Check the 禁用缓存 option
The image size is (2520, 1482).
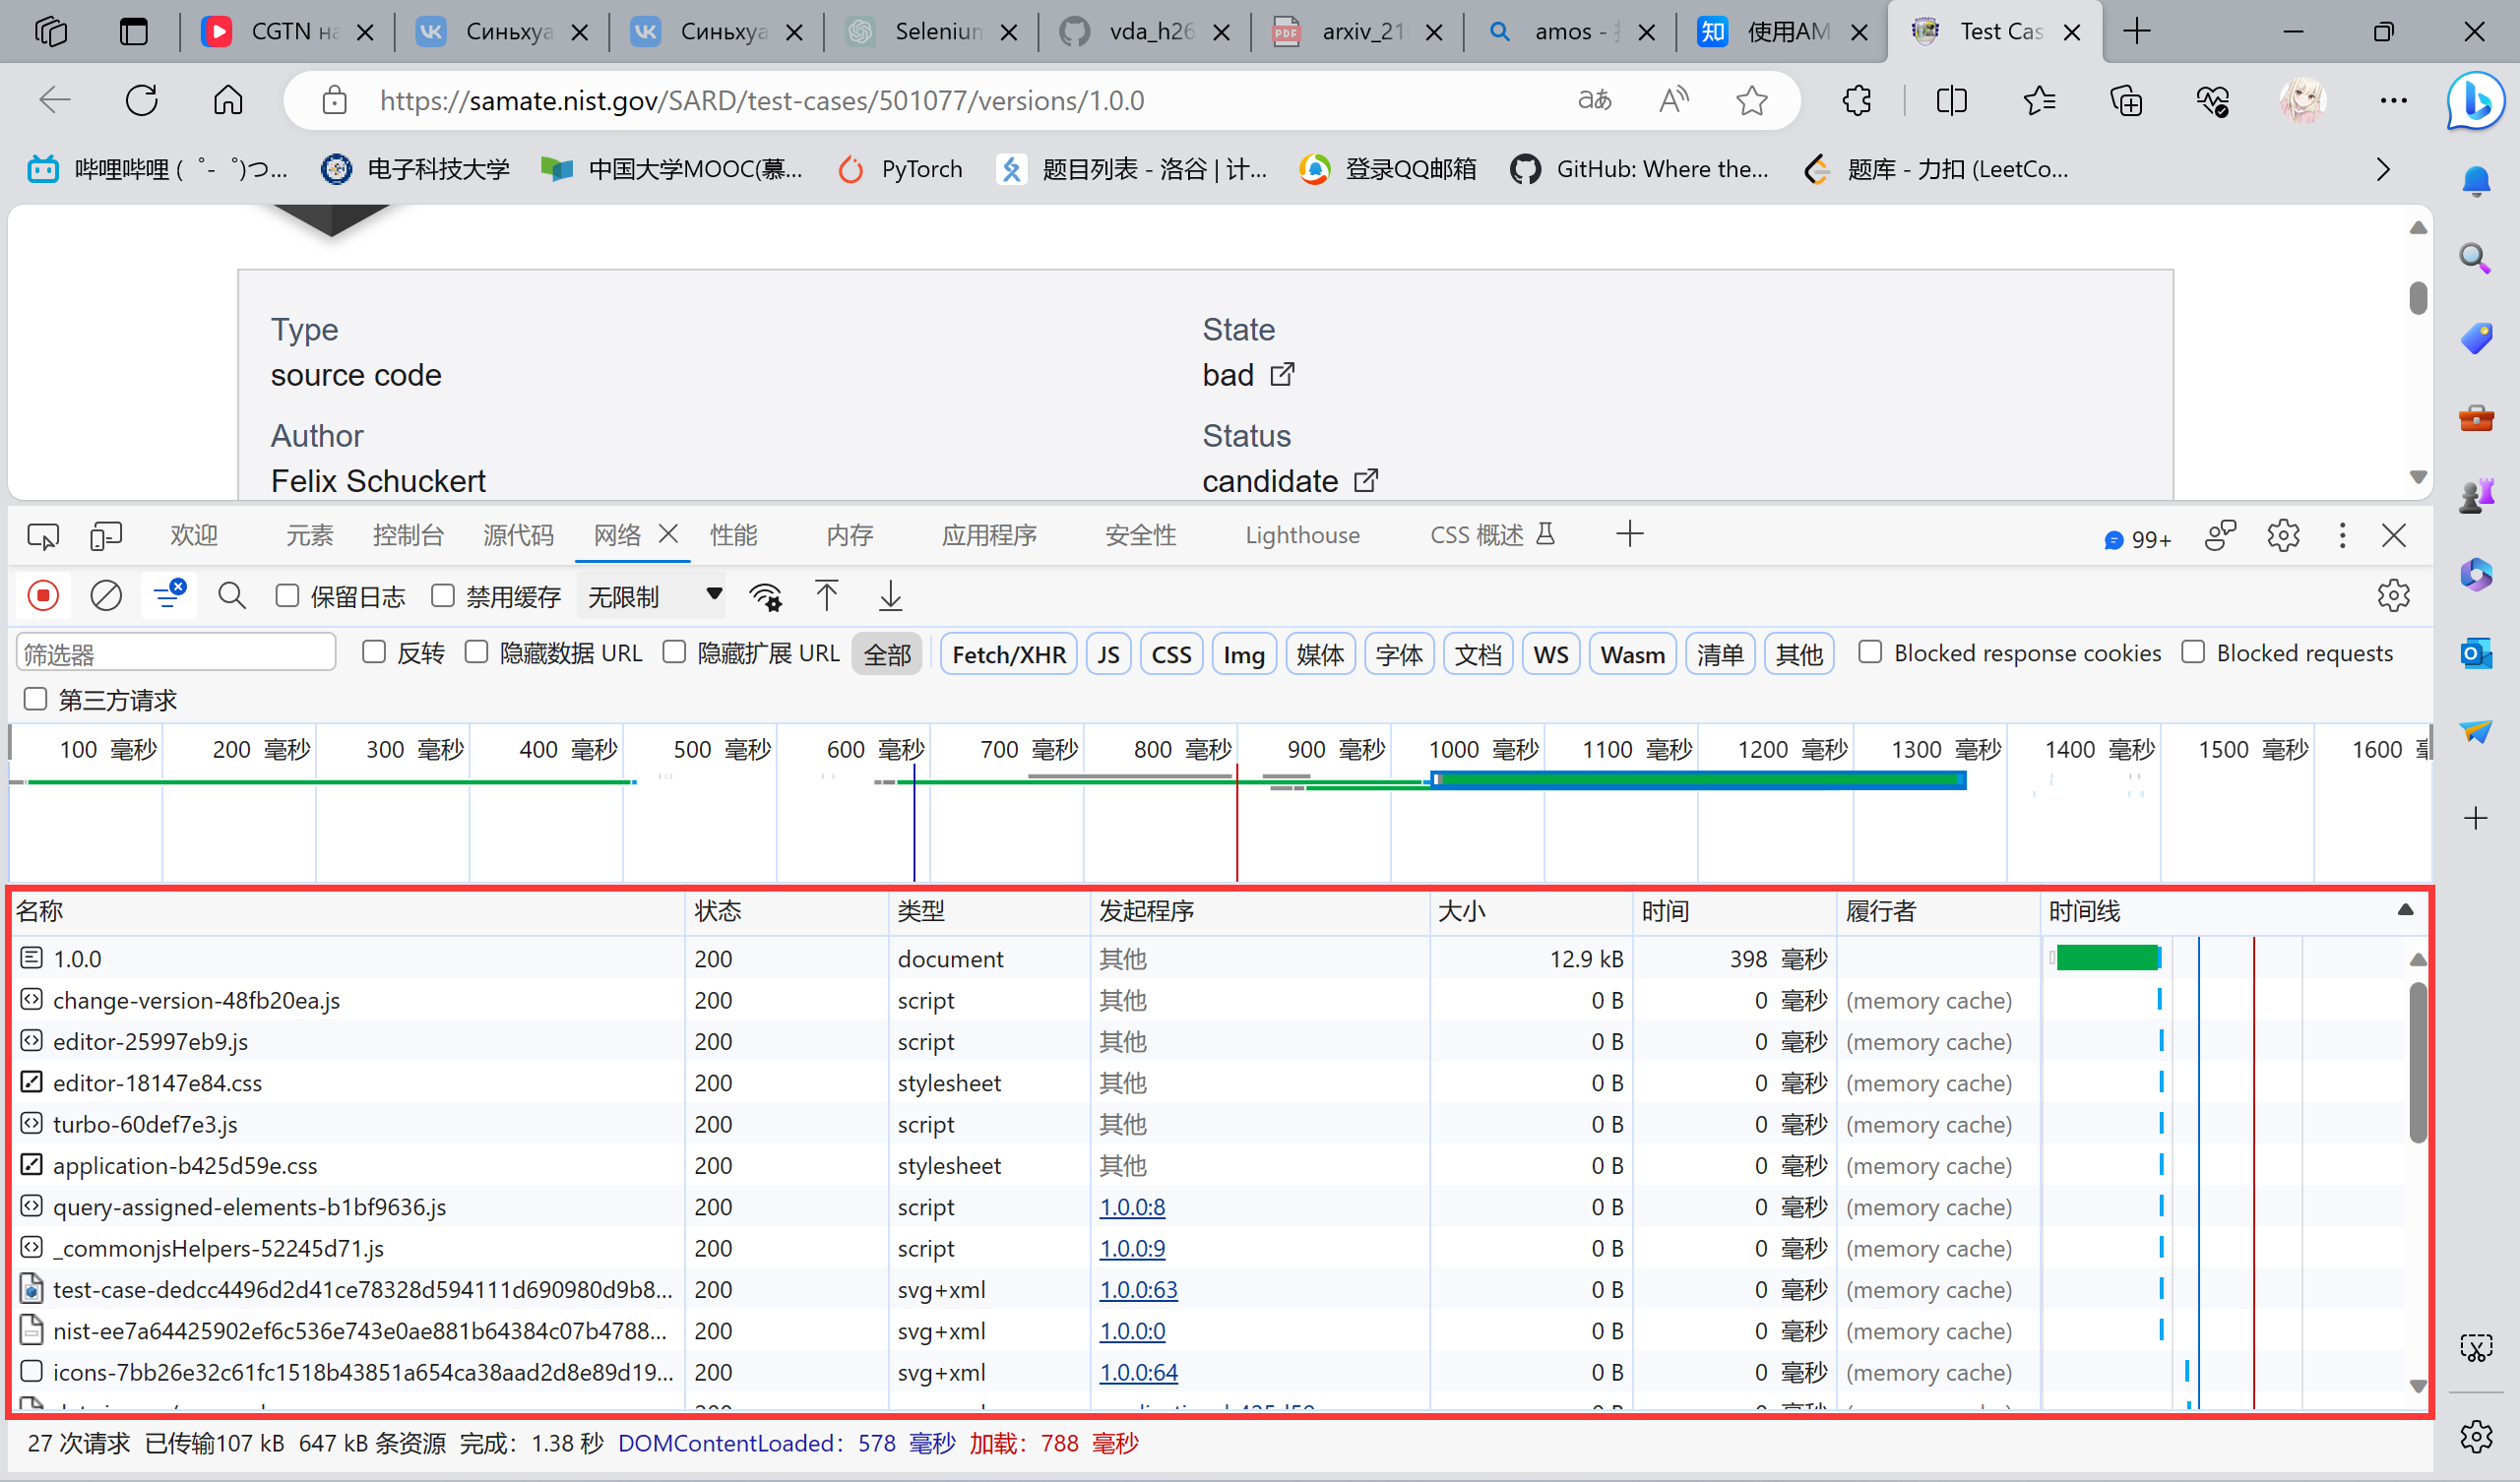click(x=443, y=596)
